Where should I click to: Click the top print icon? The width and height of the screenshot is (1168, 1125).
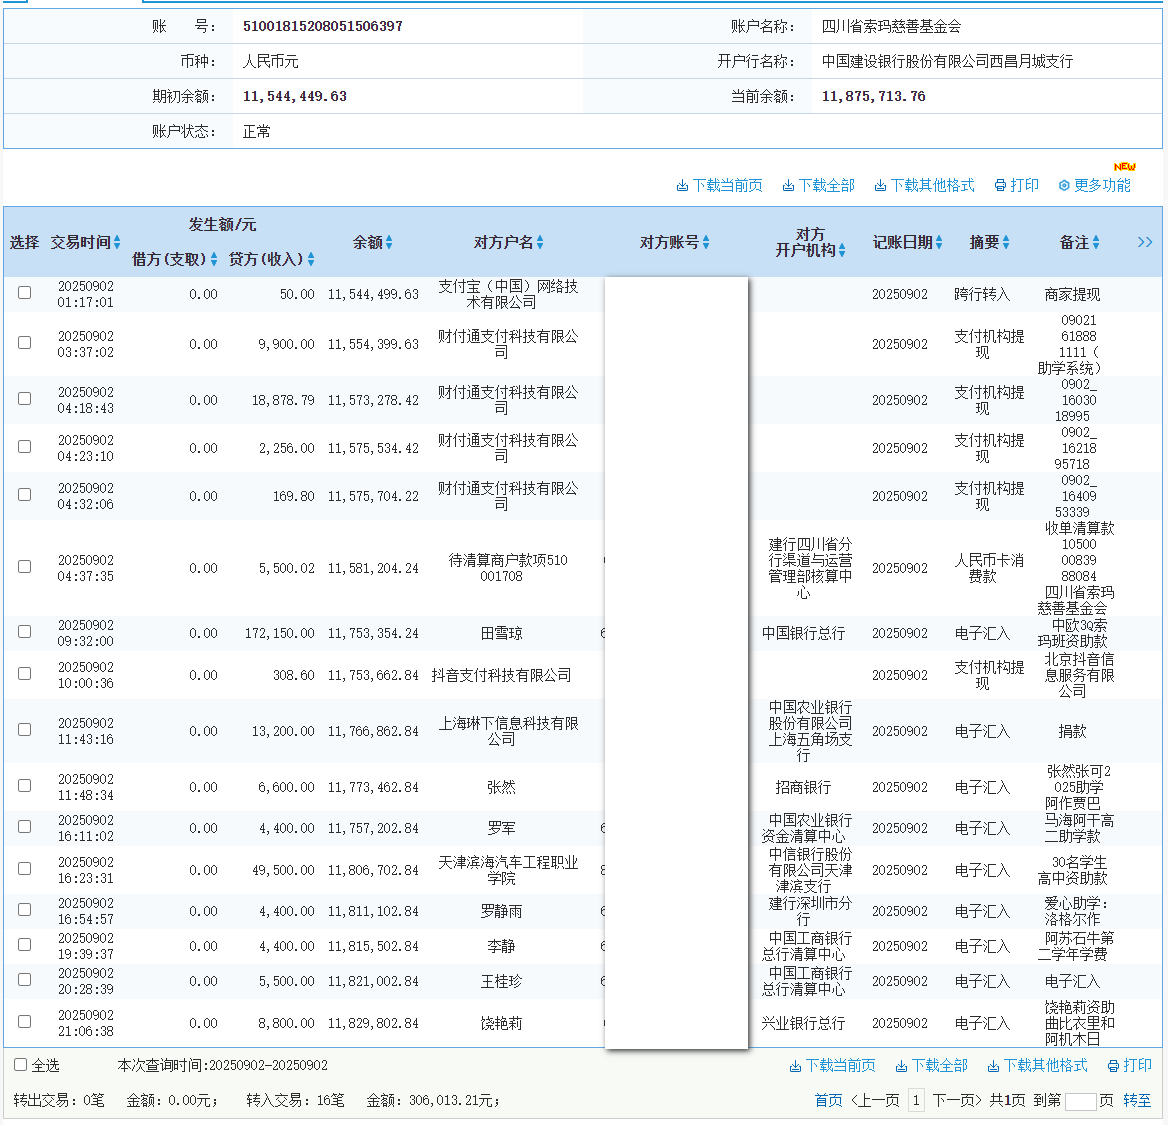(x=1000, y=186)
